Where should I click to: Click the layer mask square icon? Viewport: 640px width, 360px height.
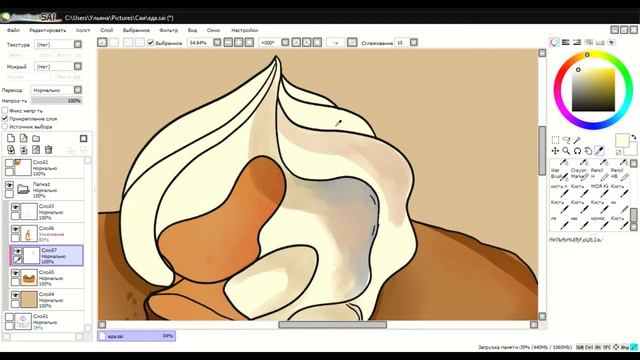(x=83, y=138)
